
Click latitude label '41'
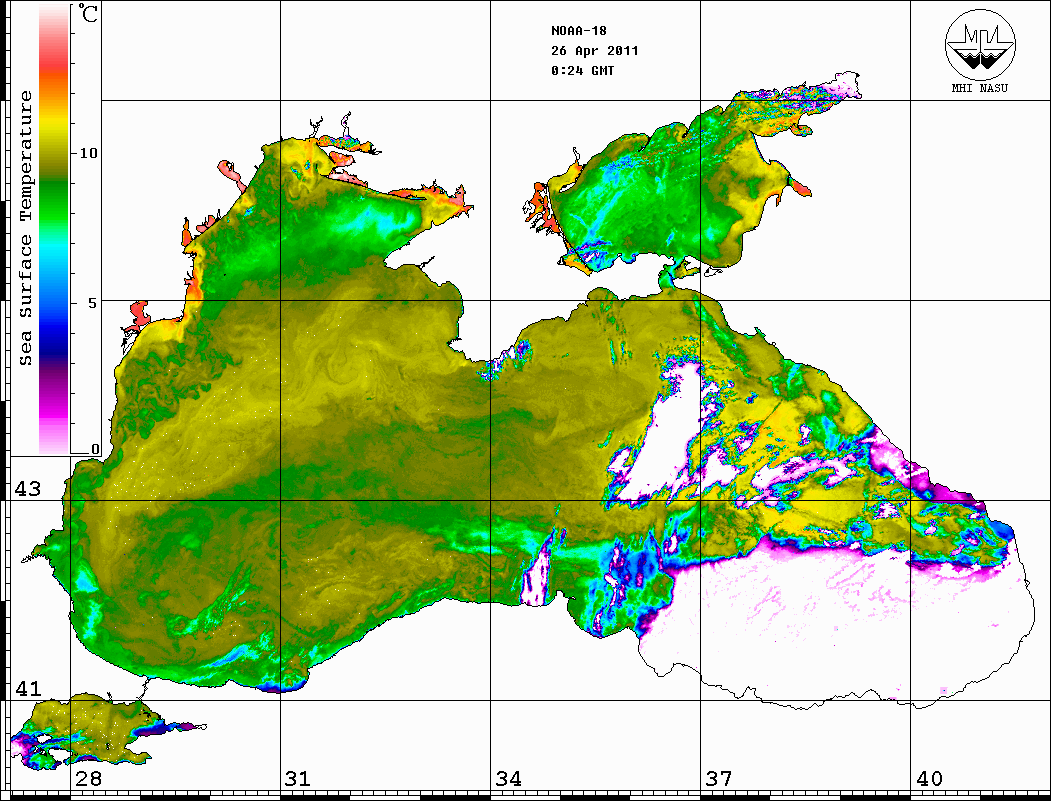coord(28,688)
